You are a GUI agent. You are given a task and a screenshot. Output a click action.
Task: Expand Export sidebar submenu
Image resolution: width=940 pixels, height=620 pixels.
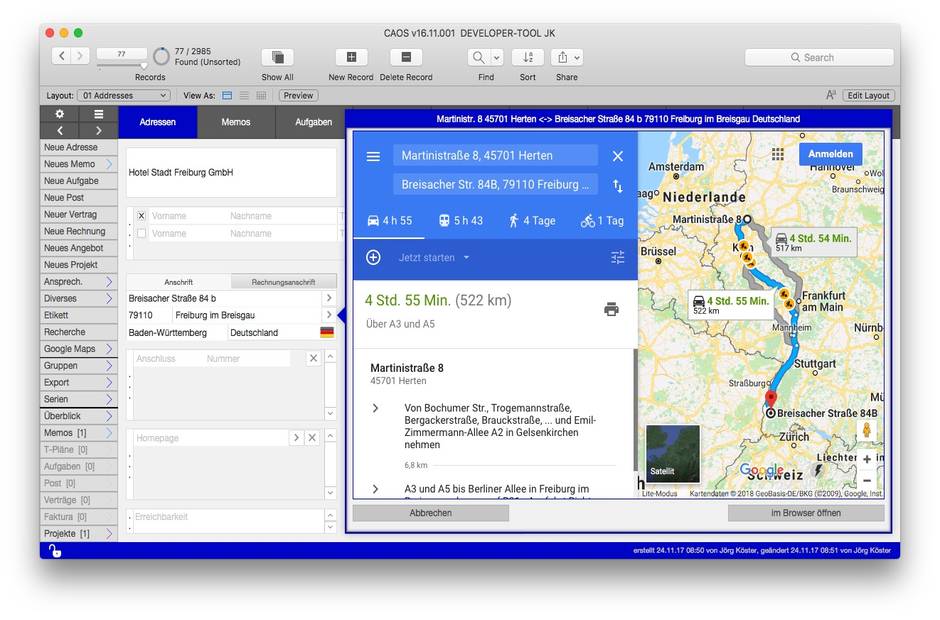[x=109, y=383]
